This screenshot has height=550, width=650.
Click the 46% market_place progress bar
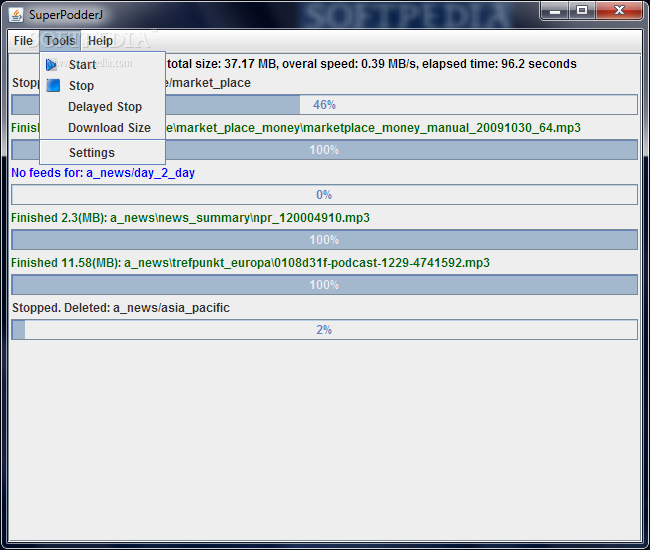point(324,104)
